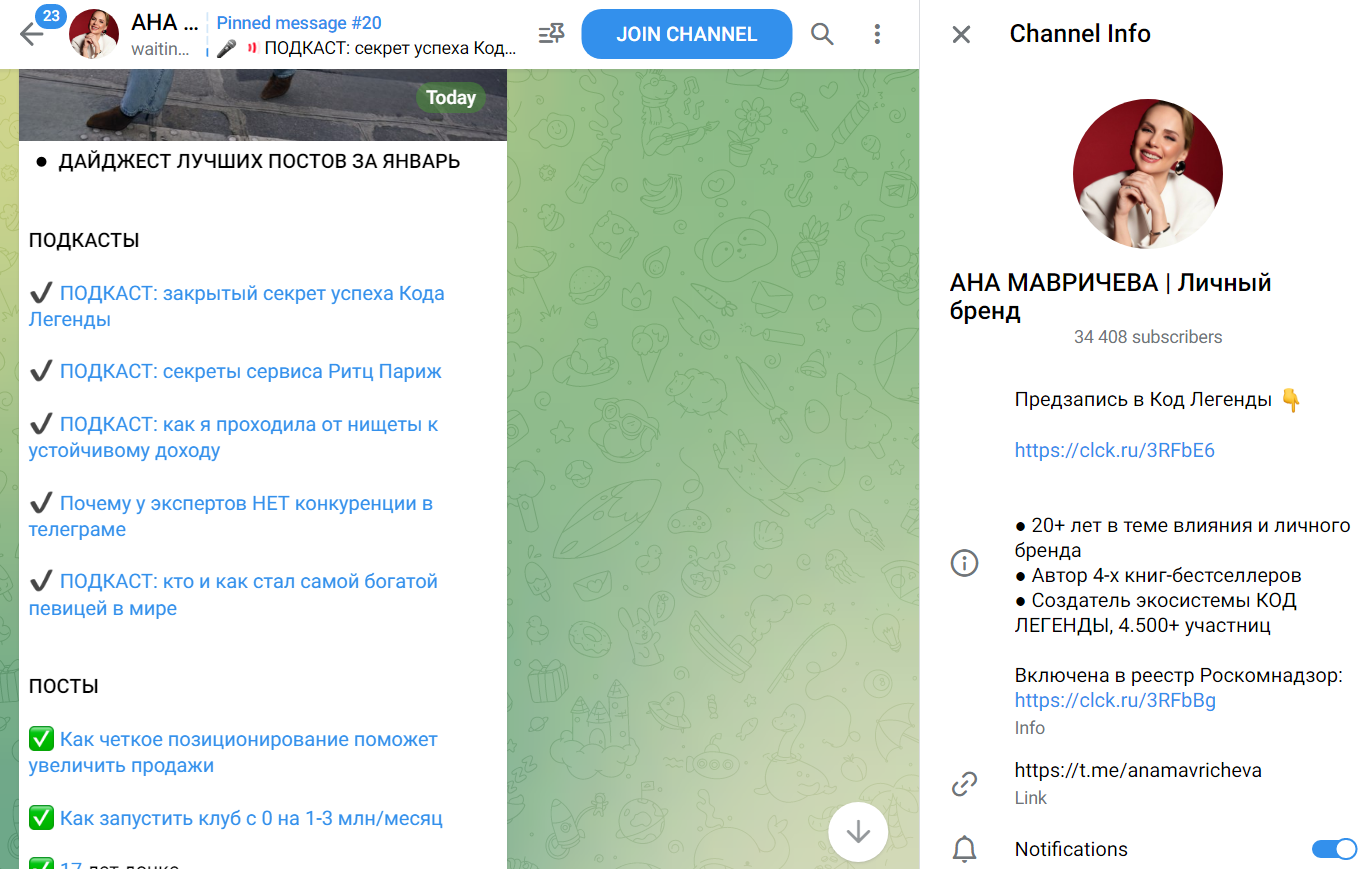The width and height of the screenshot is (1367, 869).
Task: Open podcast link about самой богатой певицей в мире
Action: click(x=234, y=595)
